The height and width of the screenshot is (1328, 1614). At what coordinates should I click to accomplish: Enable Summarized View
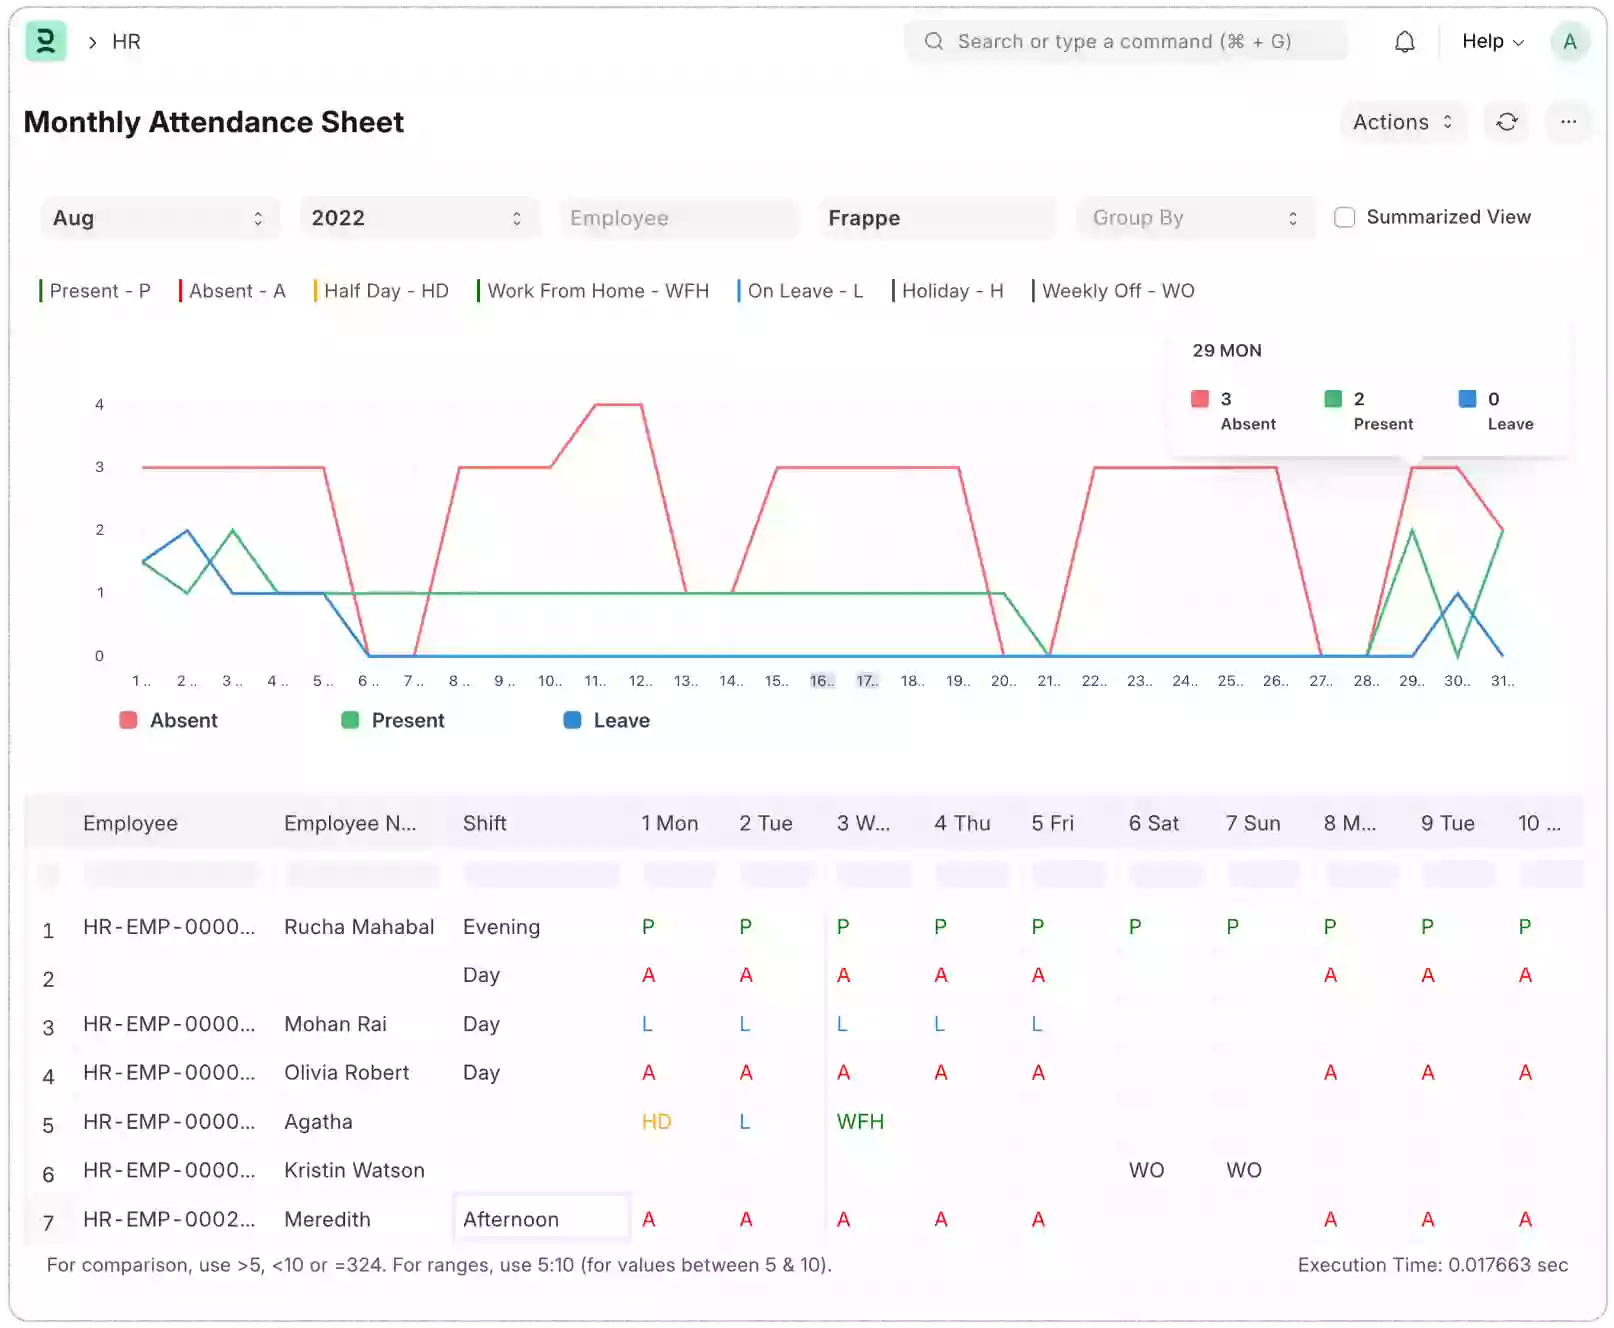coord(1344,217)
